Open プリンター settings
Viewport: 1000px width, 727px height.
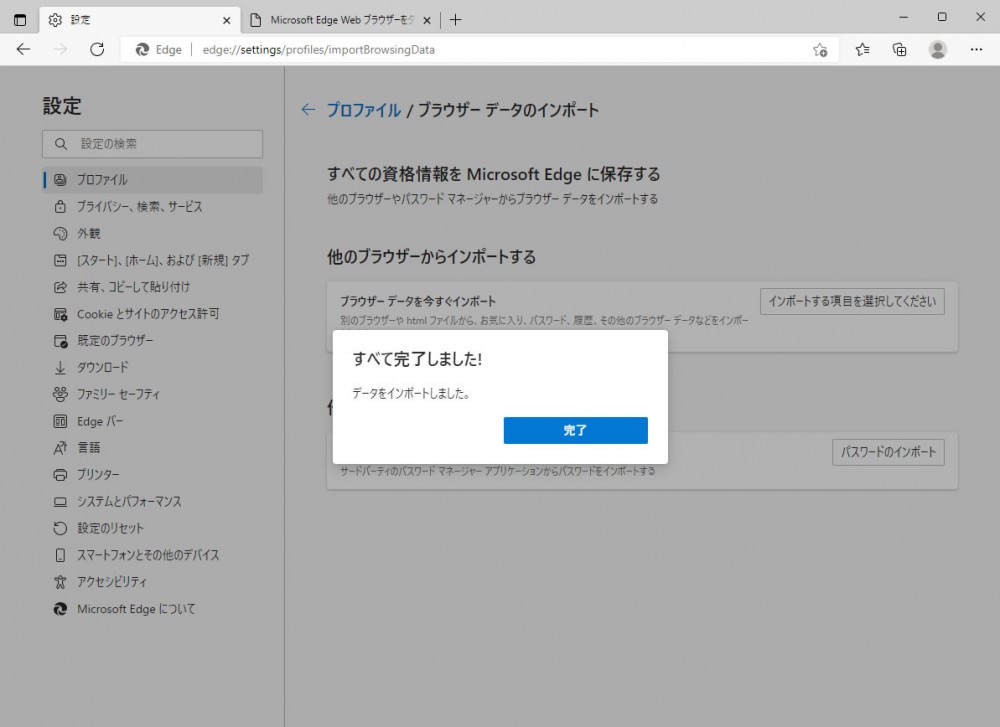[x=153, y=474]
